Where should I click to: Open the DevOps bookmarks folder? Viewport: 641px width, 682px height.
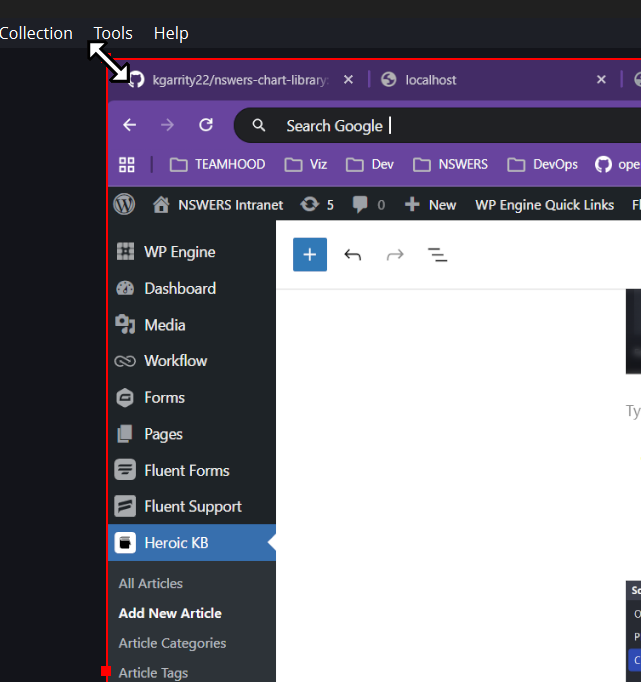(542, 164)
